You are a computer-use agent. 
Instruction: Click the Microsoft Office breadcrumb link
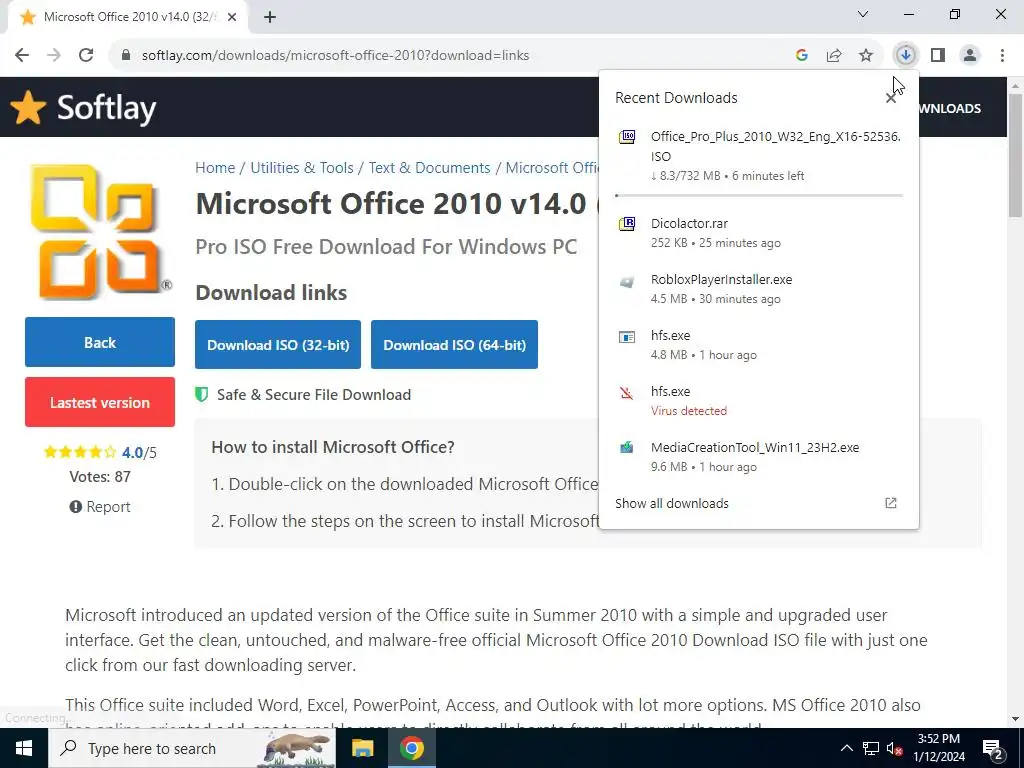click(x=552, y=168)
